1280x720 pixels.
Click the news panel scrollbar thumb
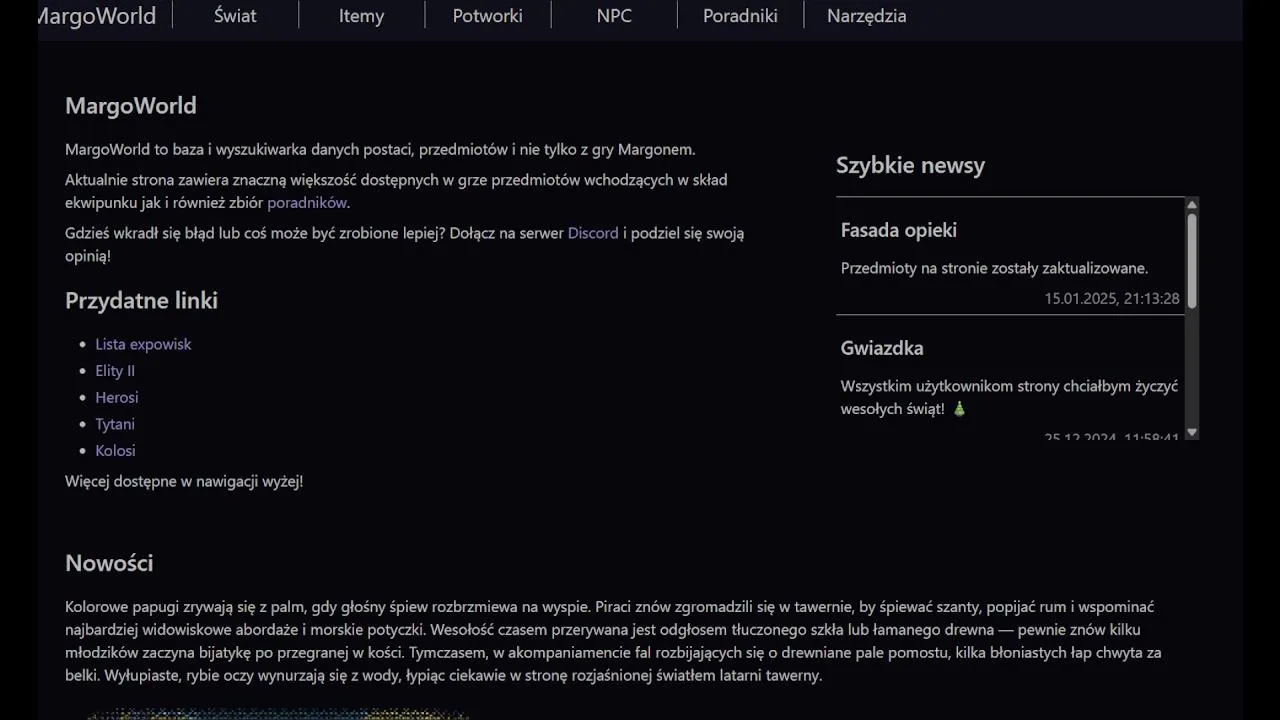1192,260
